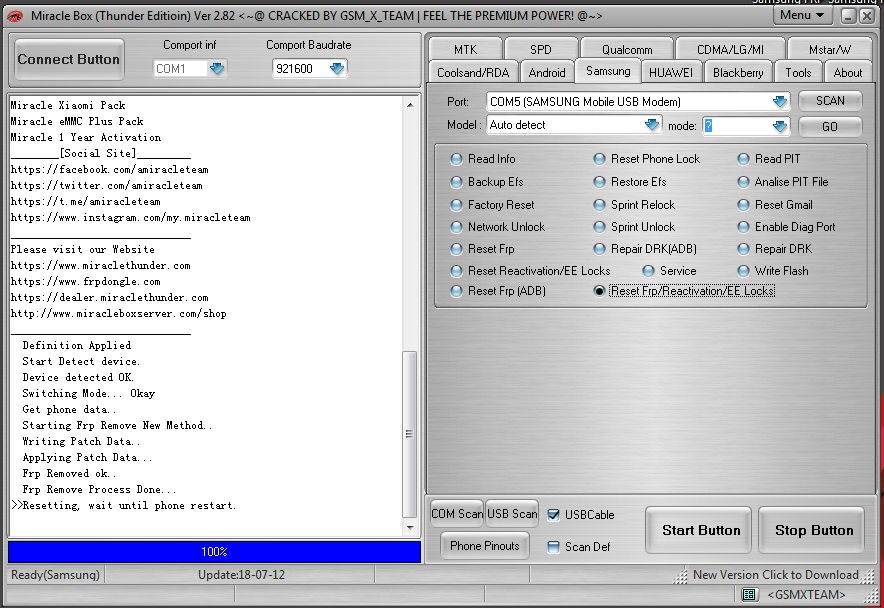Viewport: 884px width, 608px height.
Task: Click 'Ready(Samsung)' status bar entry
Action: (x=55, y=575)
